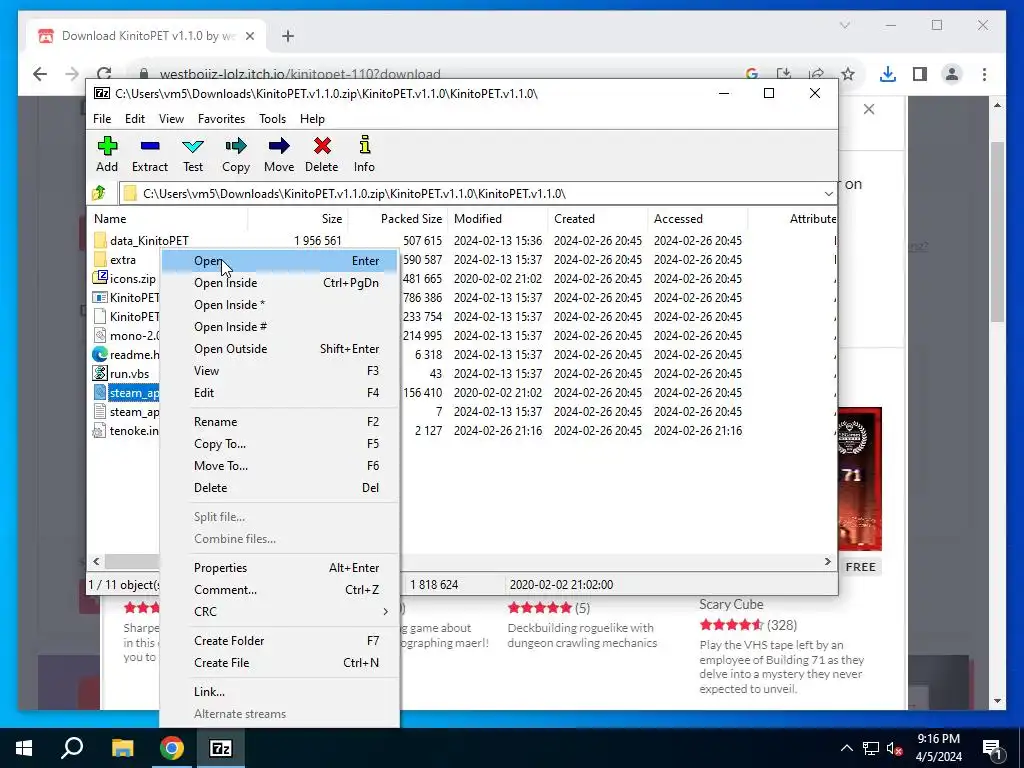Select the extra folder icon
This screenshot has height=768, width=1024.
pos(100,260)
